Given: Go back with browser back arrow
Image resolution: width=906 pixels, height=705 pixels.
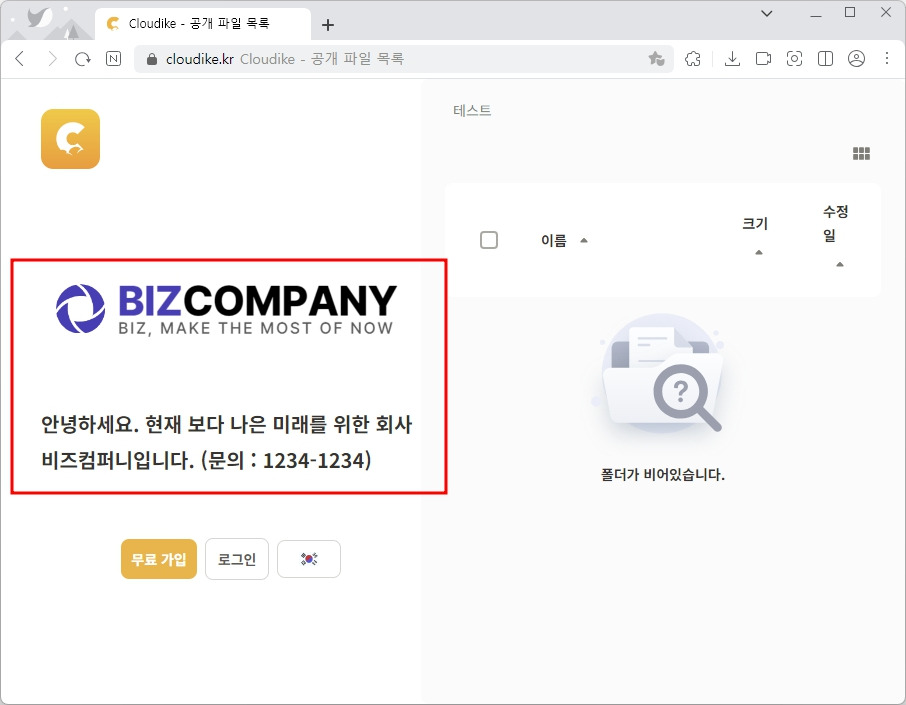Looking at the screenshot, I should [20, 58].
